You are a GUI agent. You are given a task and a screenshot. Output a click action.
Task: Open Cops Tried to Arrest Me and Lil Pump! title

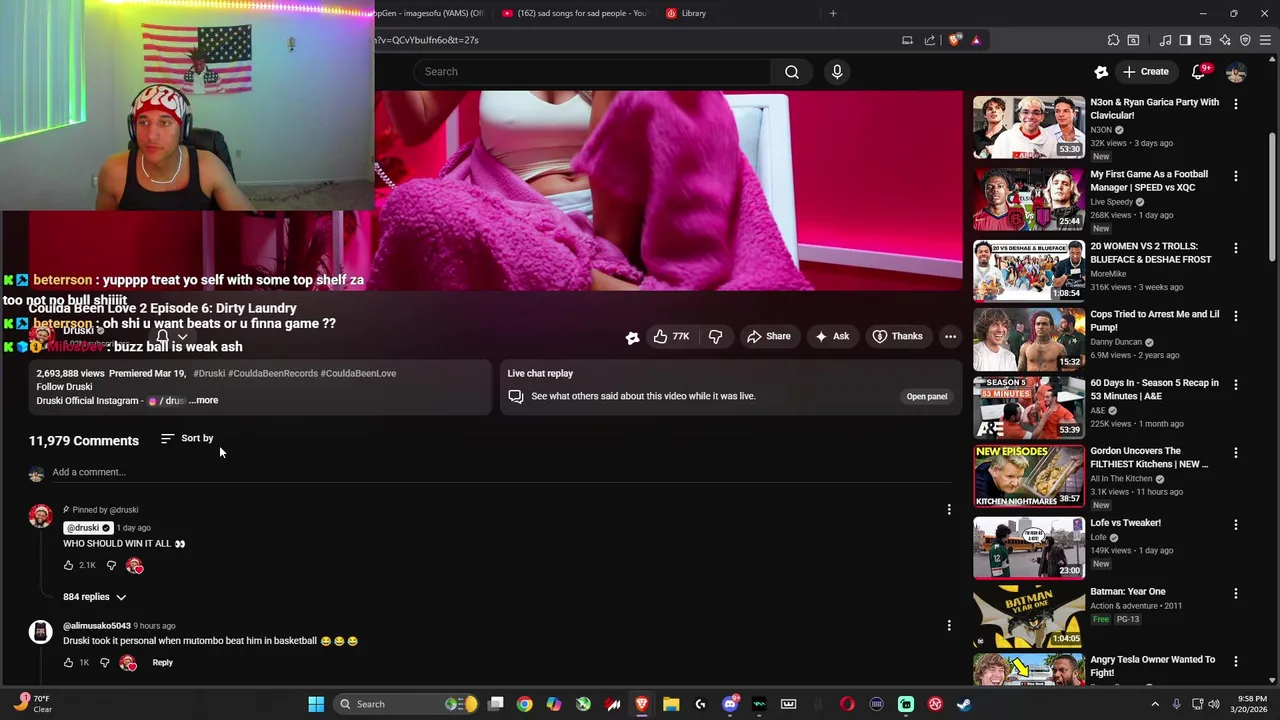pyautogui.click(x=1155, y=321)
